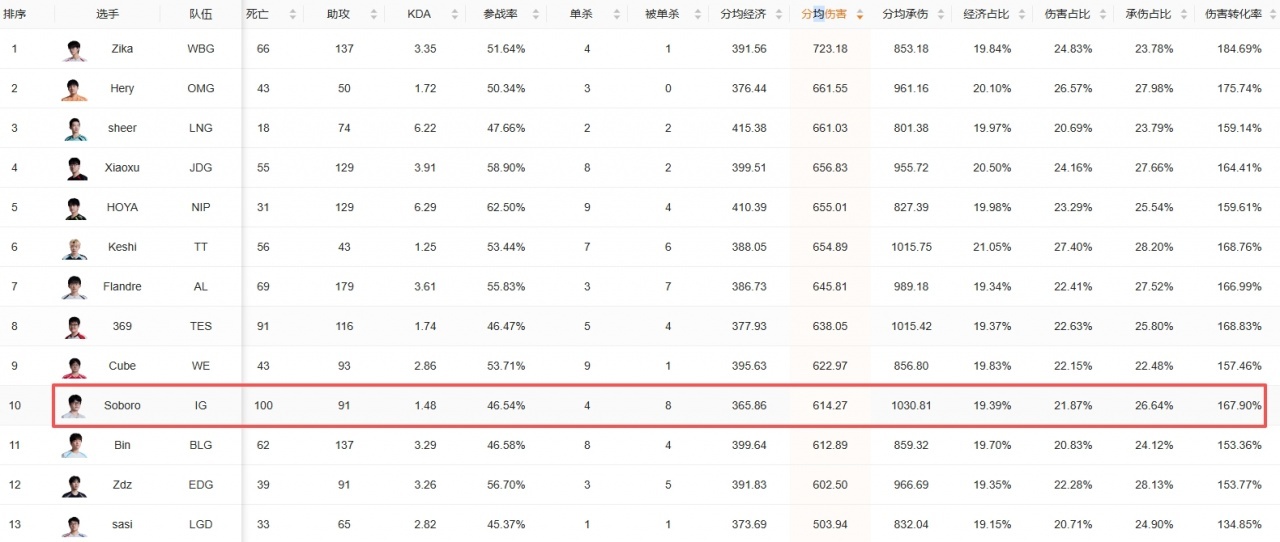
Task: Click Flandre's 助攻 value 179
Action: click(x=344, y=286)
